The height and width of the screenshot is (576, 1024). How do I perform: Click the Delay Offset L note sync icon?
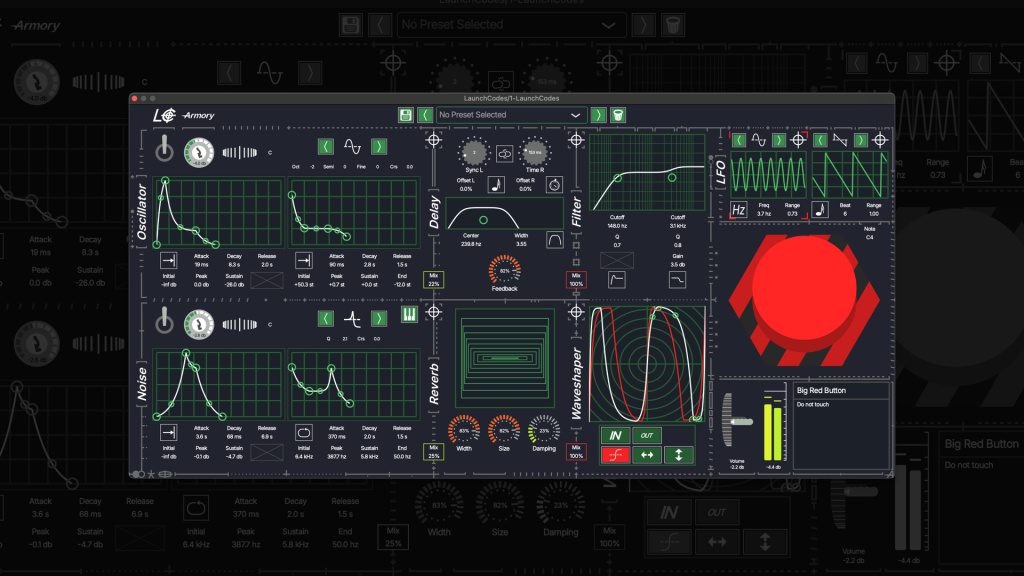click(495, 183)
